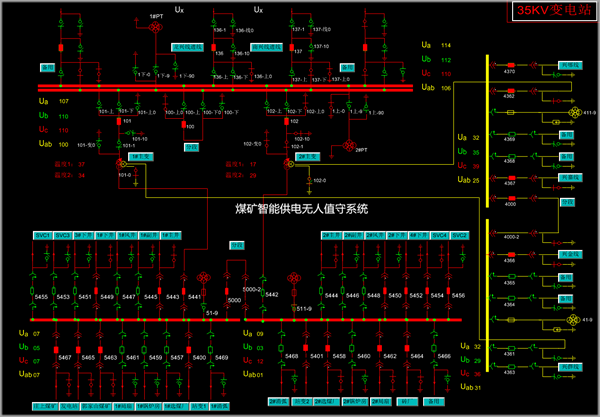Click the Uab 106 voltage reading
The height and width of the screenshot is (417, 600).
[436, 88]
